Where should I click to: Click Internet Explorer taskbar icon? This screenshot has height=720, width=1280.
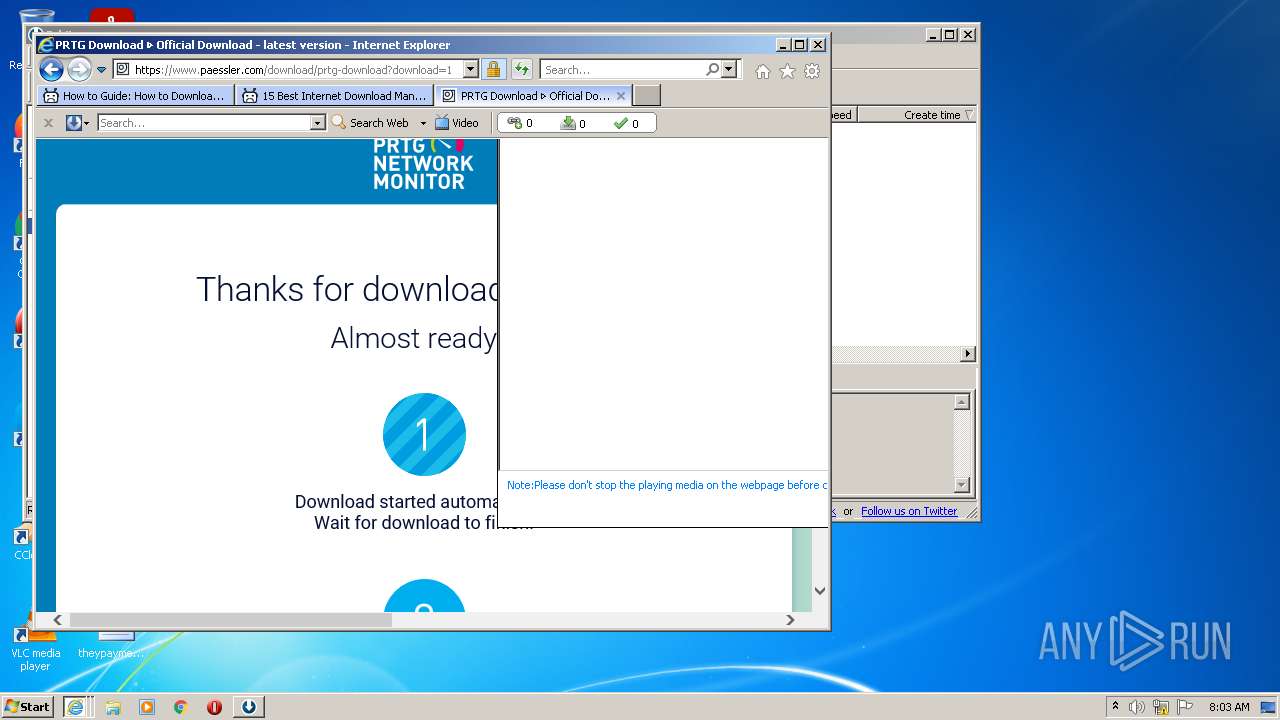click(x=75, y=707)
